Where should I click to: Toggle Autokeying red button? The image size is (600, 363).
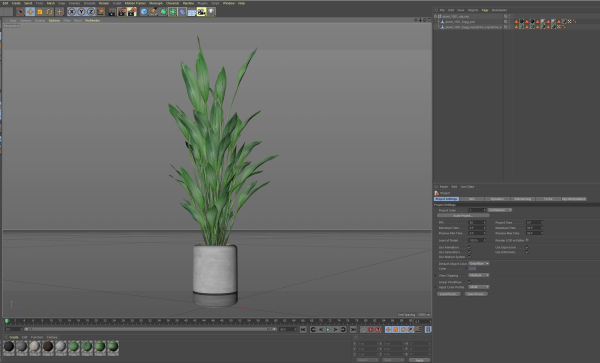pos(371,329)
